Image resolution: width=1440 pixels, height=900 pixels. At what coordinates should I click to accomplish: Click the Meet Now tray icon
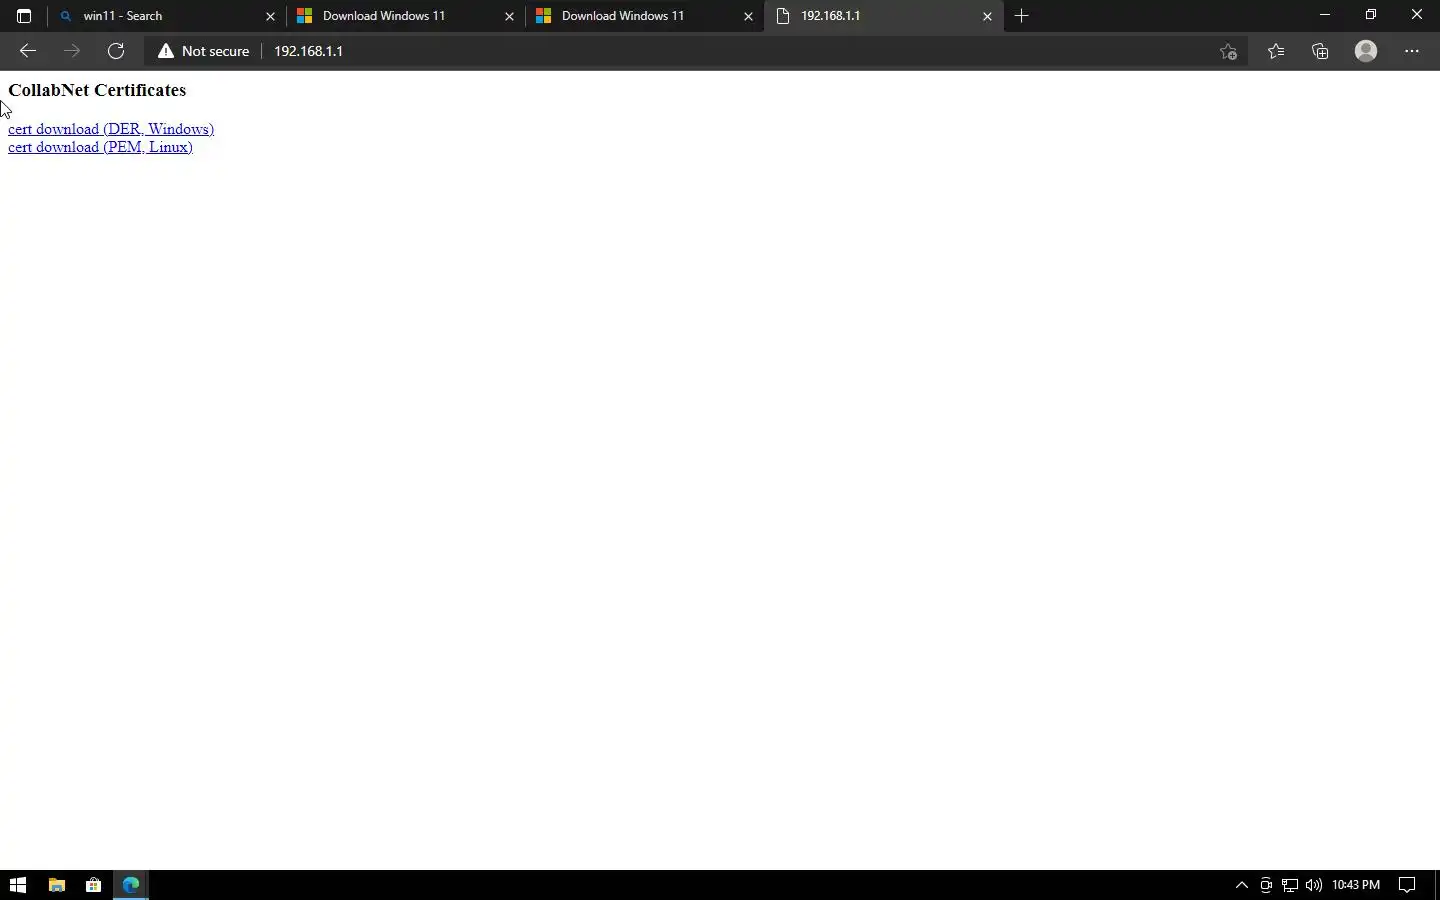click(x=1266, y=885)
